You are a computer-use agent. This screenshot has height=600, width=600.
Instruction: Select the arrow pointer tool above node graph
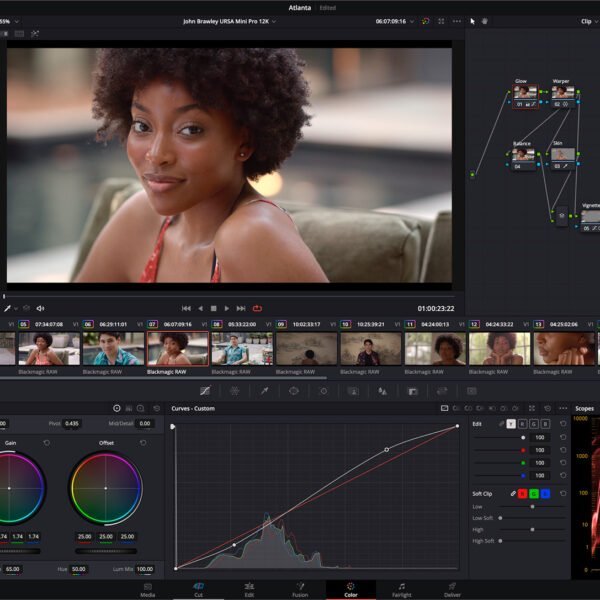(x=473, y=21)
